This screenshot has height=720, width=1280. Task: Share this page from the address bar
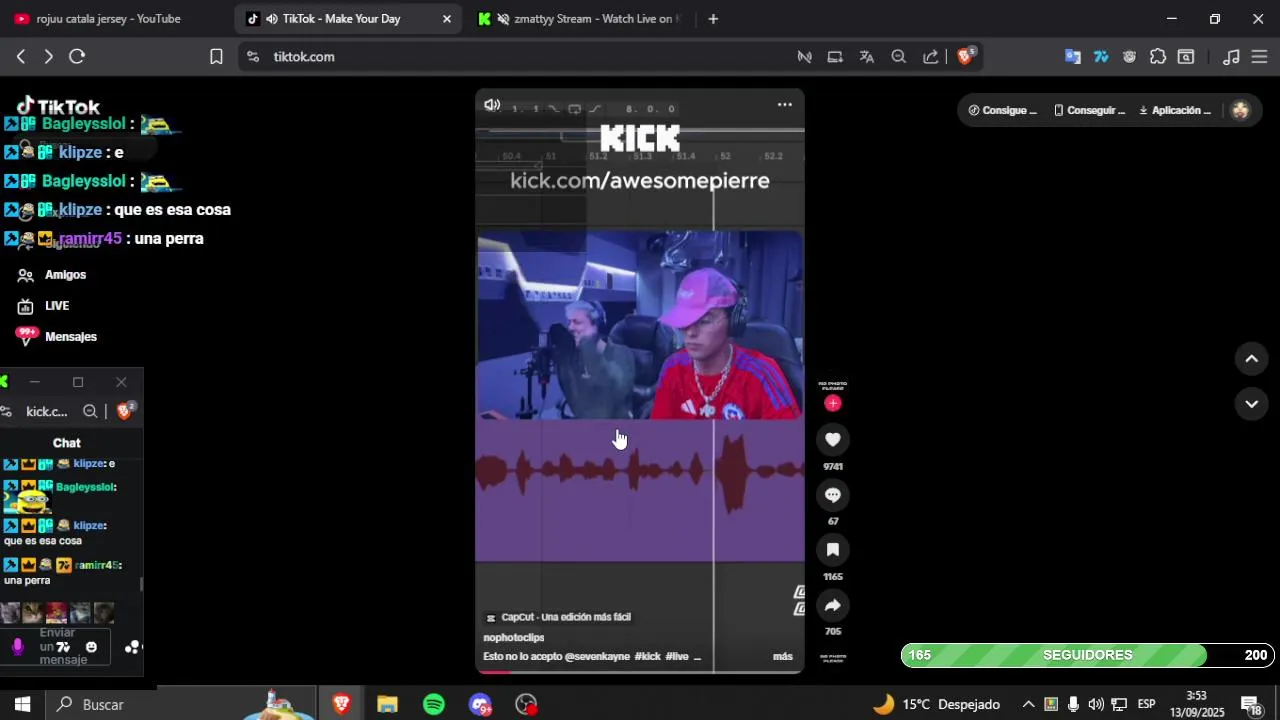click(931, 57)
